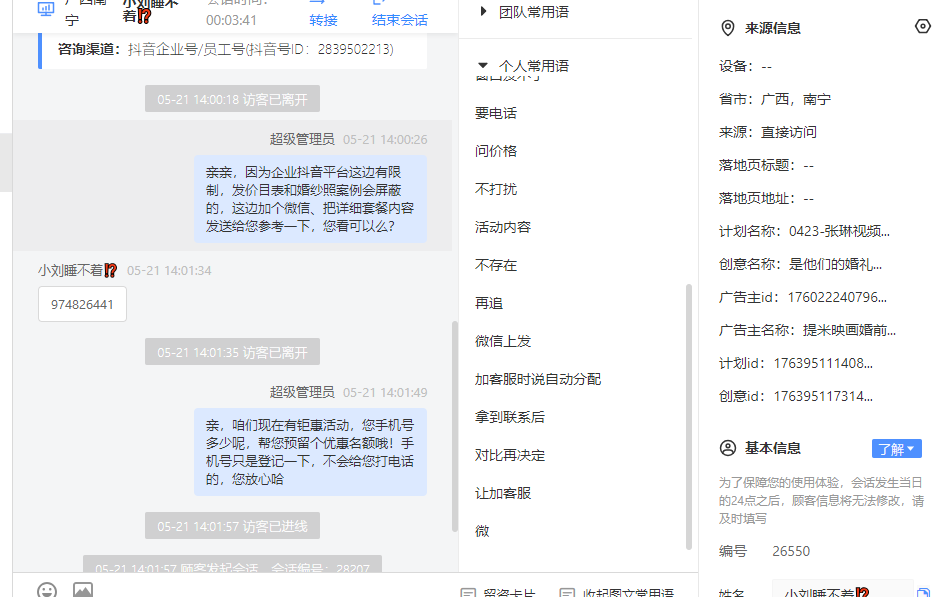Select the 微信上发 quick phrase
The width and height of the screenshot is (940, 597).
pyautogui.click(x=503, y=341)
